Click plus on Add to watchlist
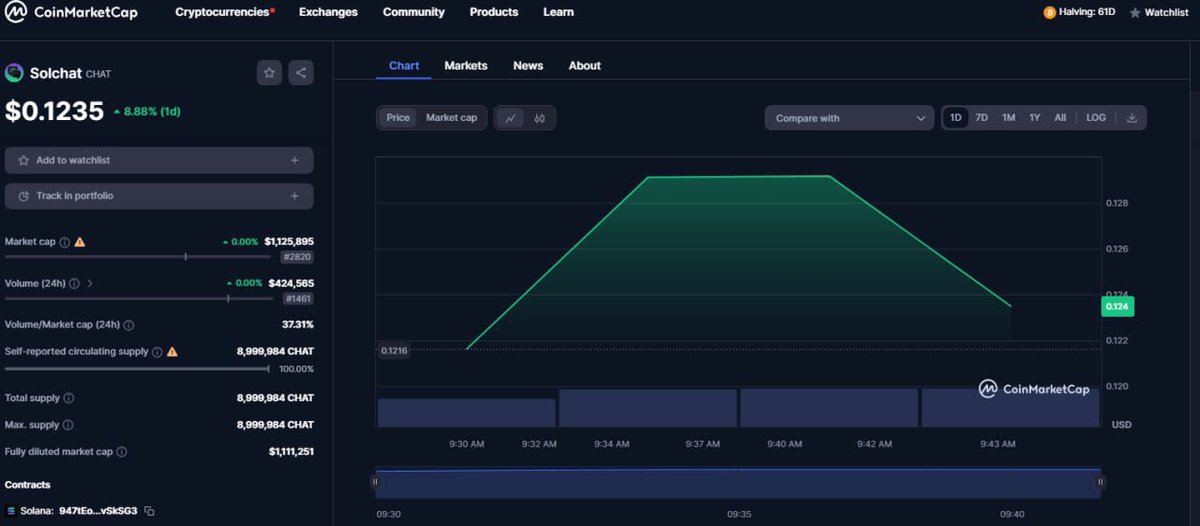Image resolution: width=1200 pixels, height=526 pixels. click(x=294, y=160)
